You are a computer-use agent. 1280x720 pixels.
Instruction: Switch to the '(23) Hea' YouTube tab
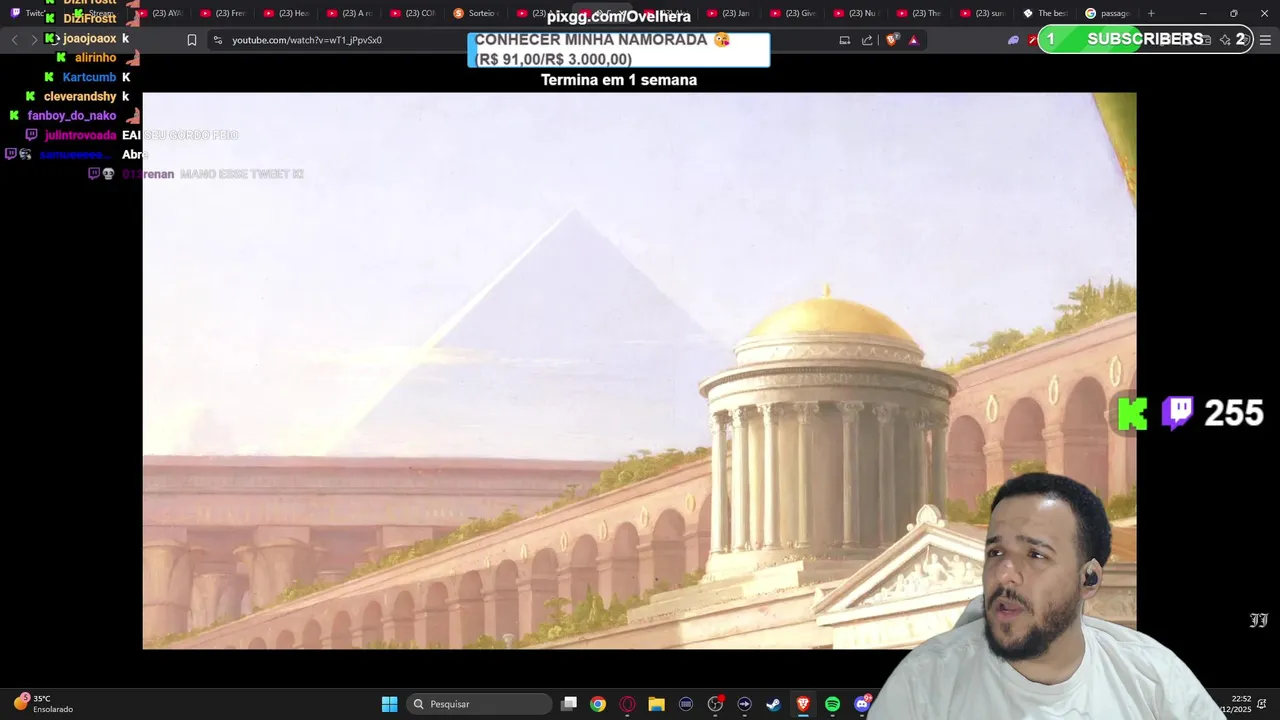287,13
